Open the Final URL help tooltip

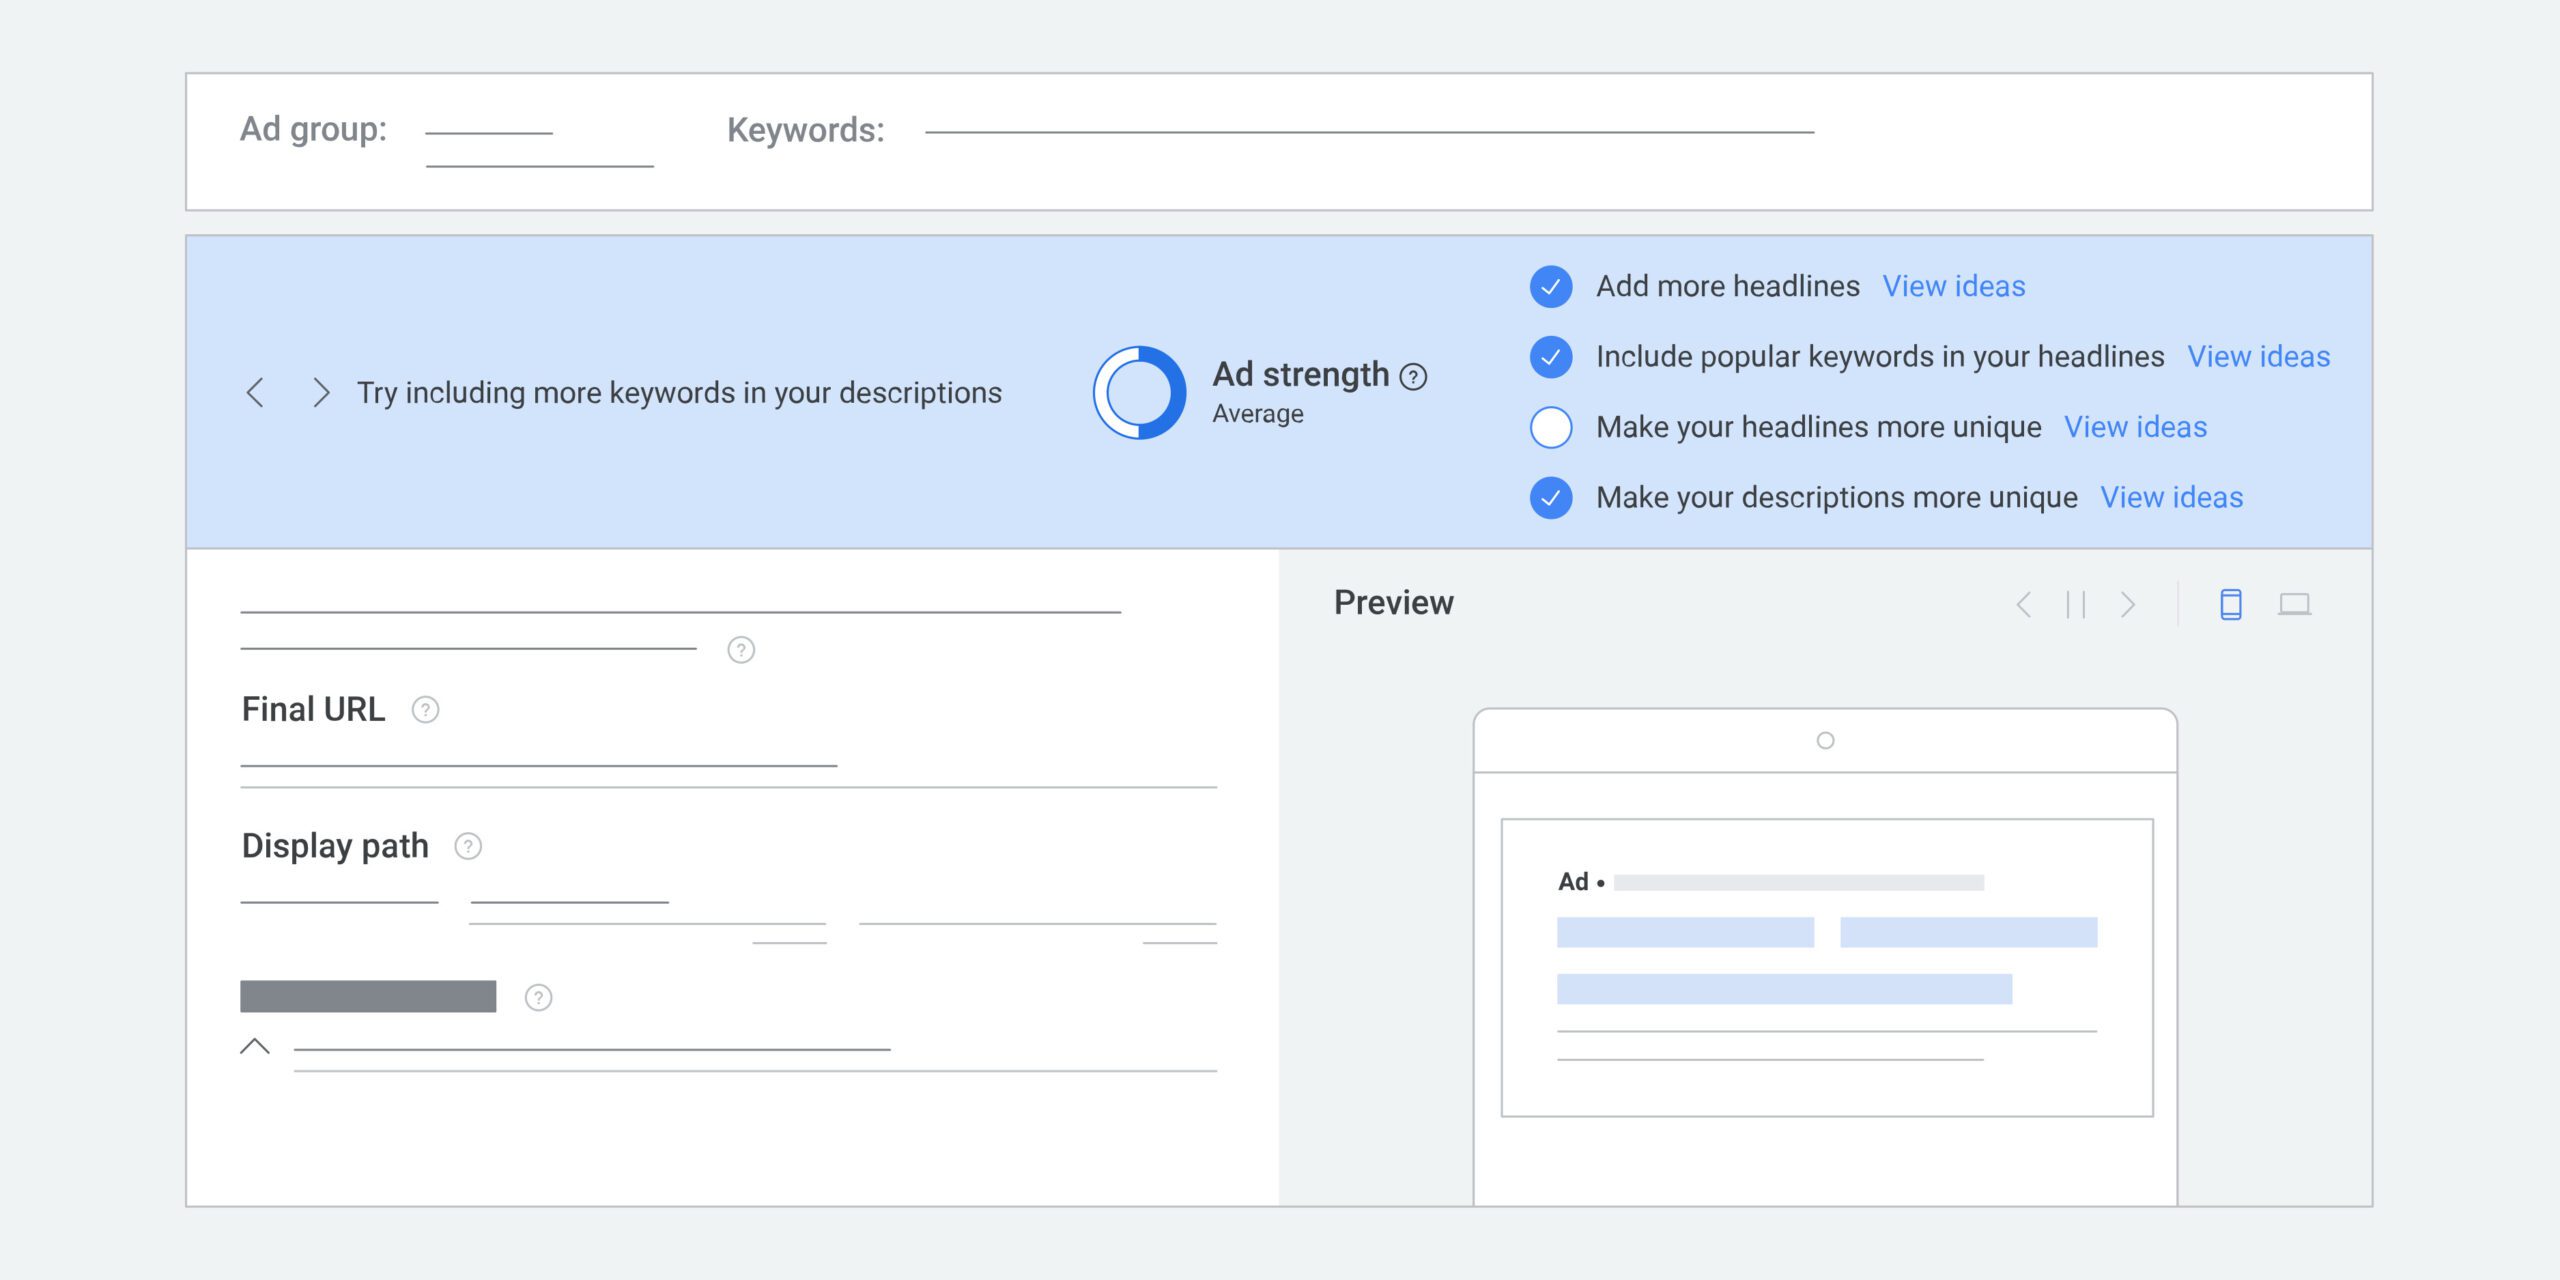point(425,711)
